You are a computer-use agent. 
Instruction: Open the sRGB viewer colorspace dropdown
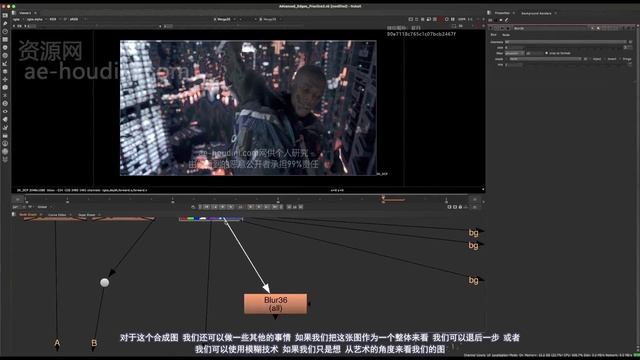click(76, 19)
